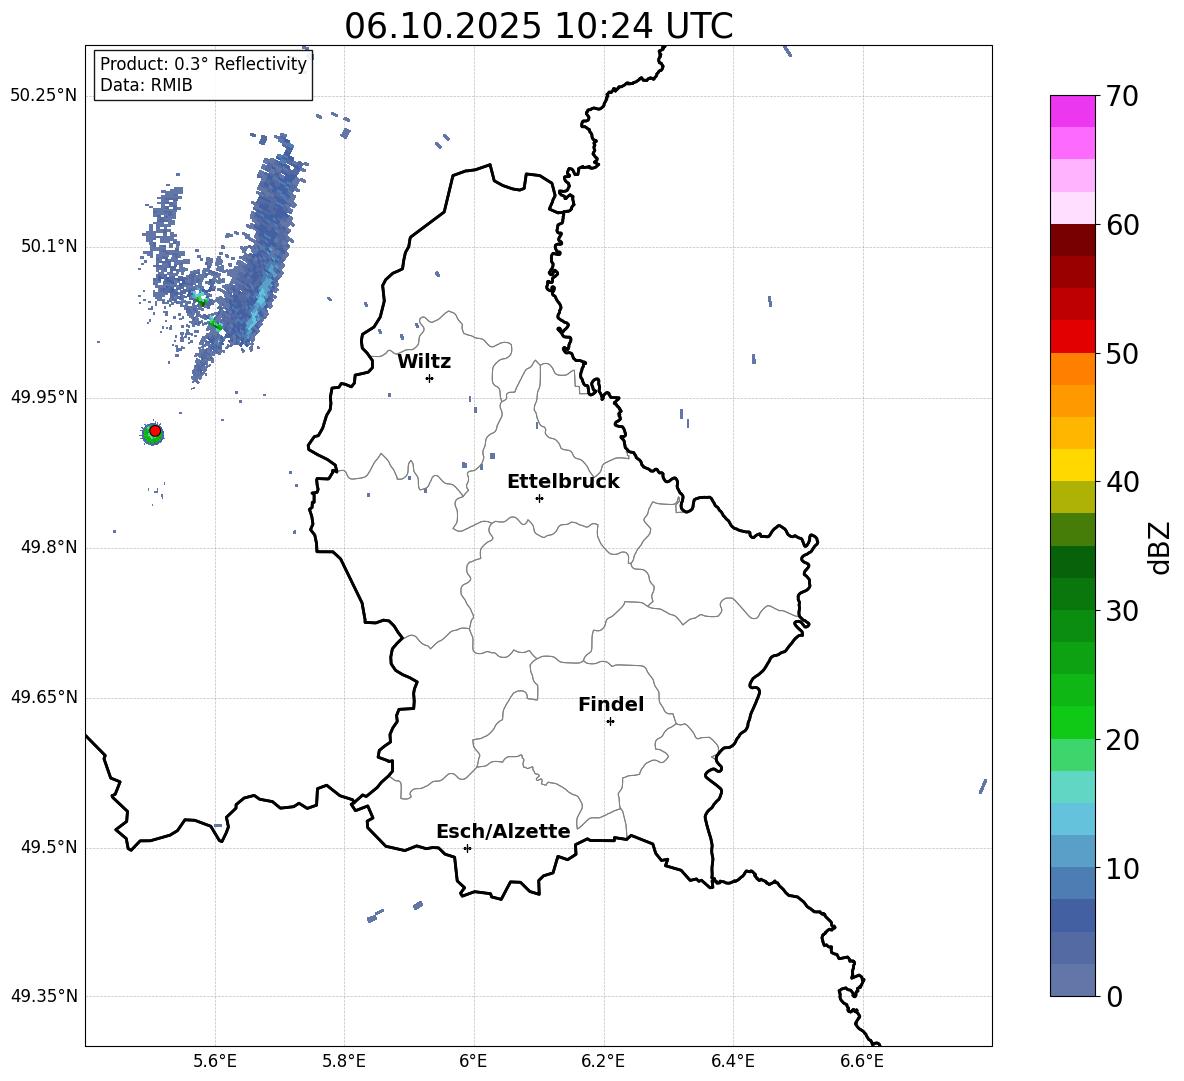Click the 49.35°N latitude label

pyautogui.click(x=44, y=996)
